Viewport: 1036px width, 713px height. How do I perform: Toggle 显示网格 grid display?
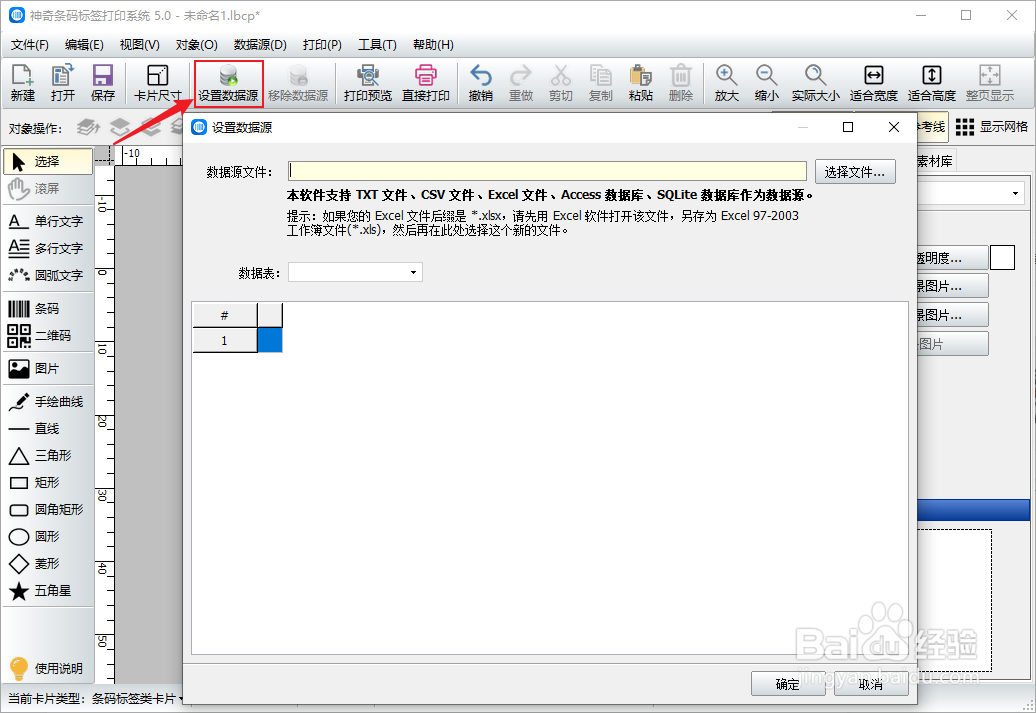992,127
